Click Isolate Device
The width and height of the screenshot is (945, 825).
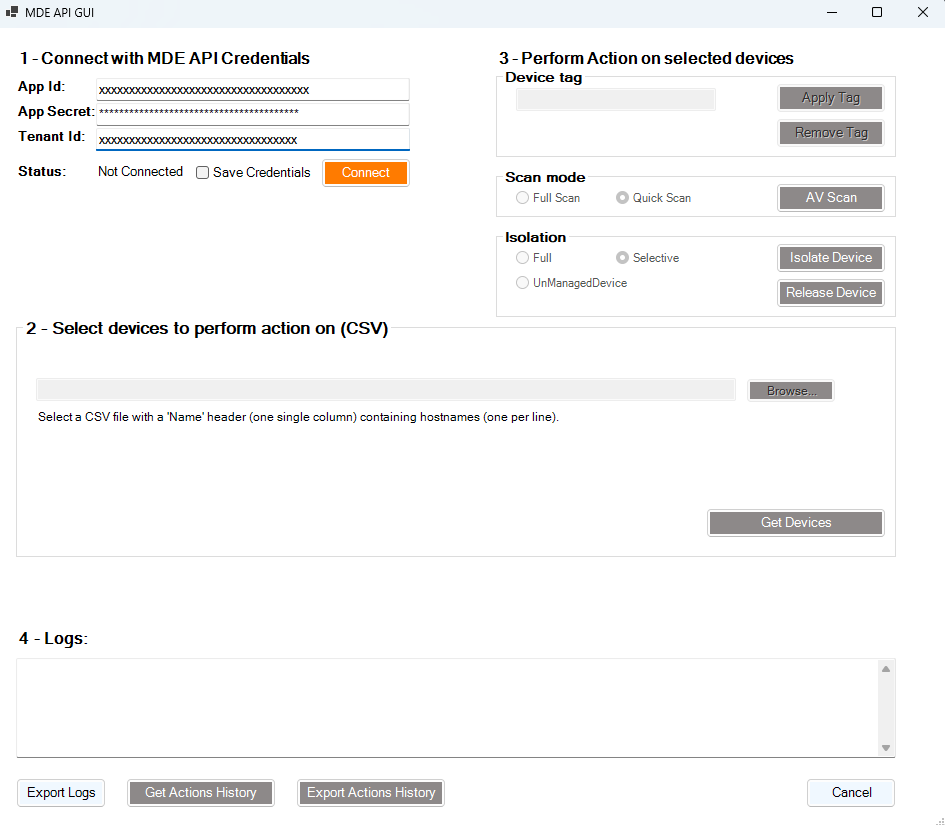click(x=830, y=257)
